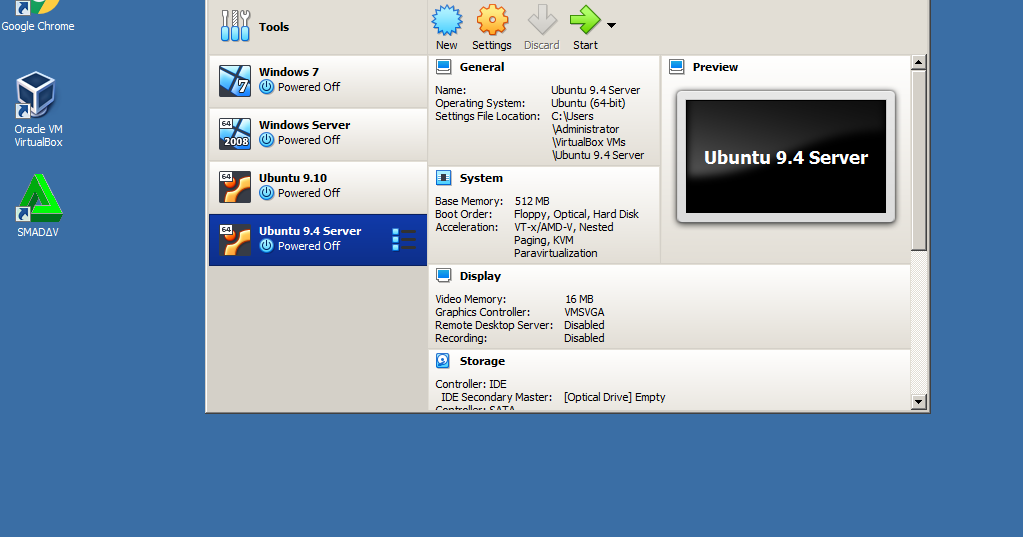Click the 'Ubuntu (64-bit)' operating system value
The width and height of the screenshot is (1023, 537).
click(x=588, y=103)
